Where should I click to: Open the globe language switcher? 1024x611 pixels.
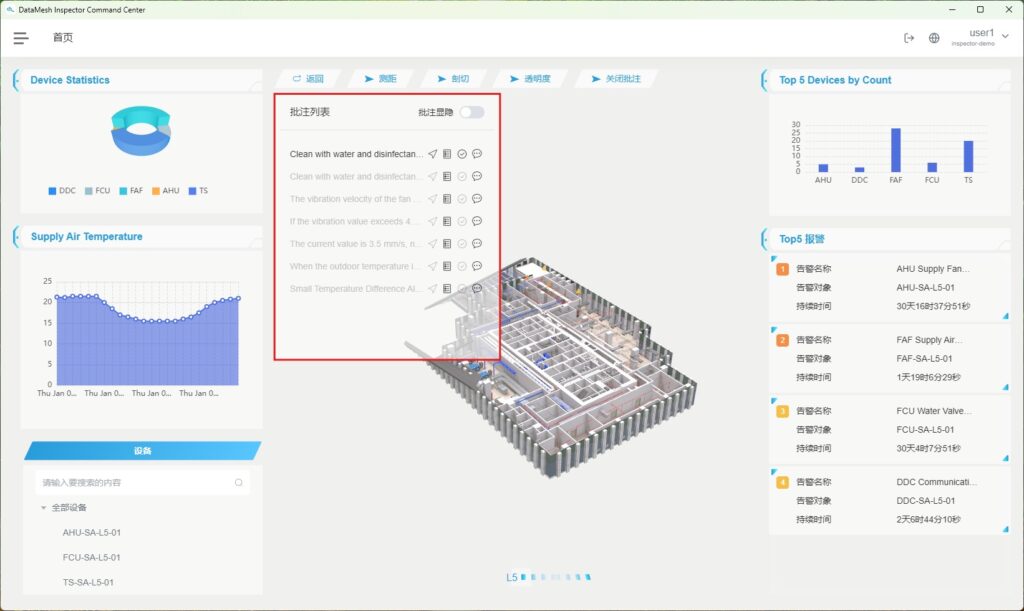coord(934,38)
